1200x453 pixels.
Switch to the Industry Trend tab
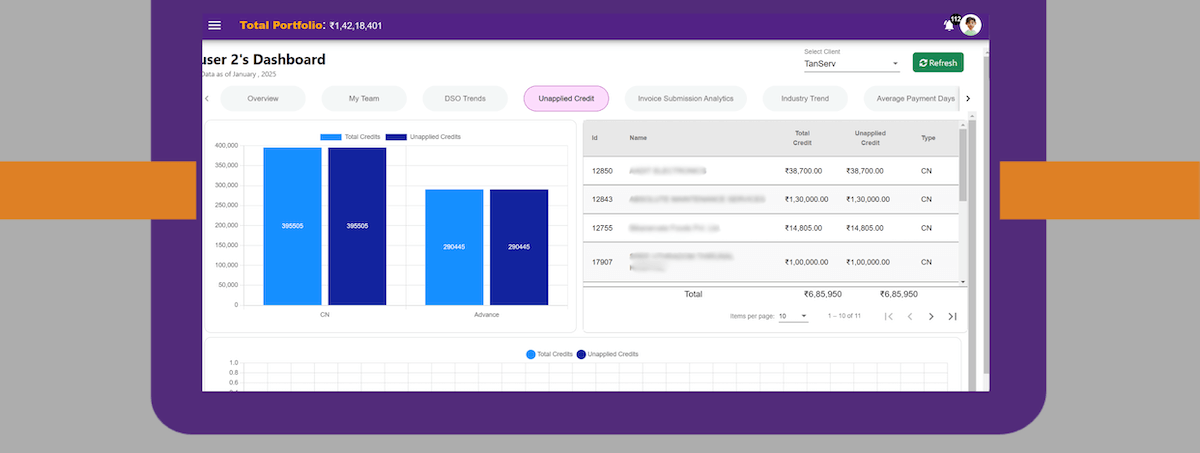pyautogui.click(x=805, y=98)
